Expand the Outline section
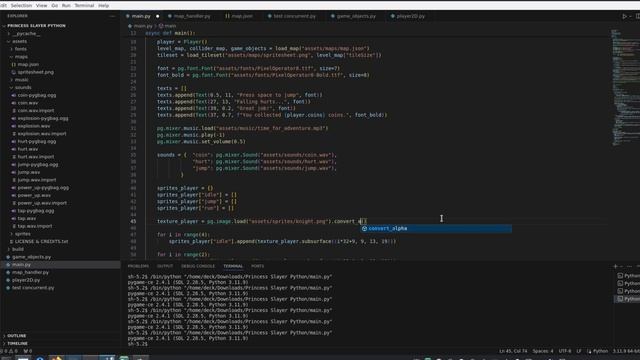 click(x=16, y=336)
